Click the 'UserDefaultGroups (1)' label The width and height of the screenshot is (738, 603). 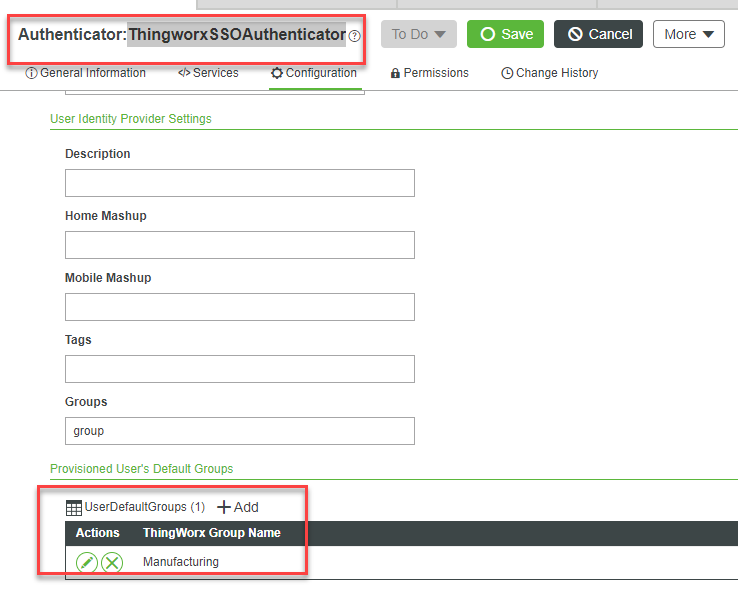coord(144,507)
